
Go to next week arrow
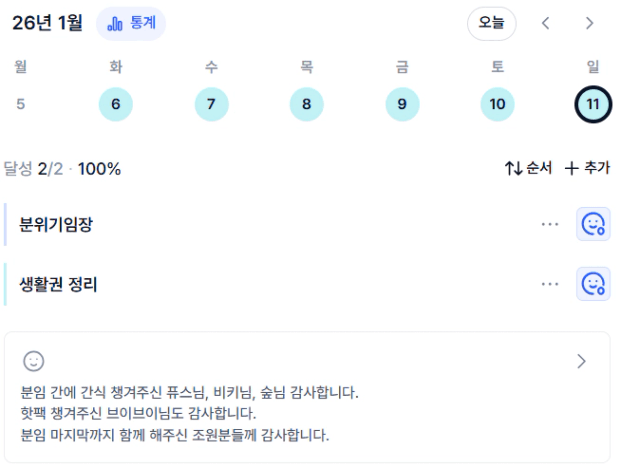pos(590,23)
